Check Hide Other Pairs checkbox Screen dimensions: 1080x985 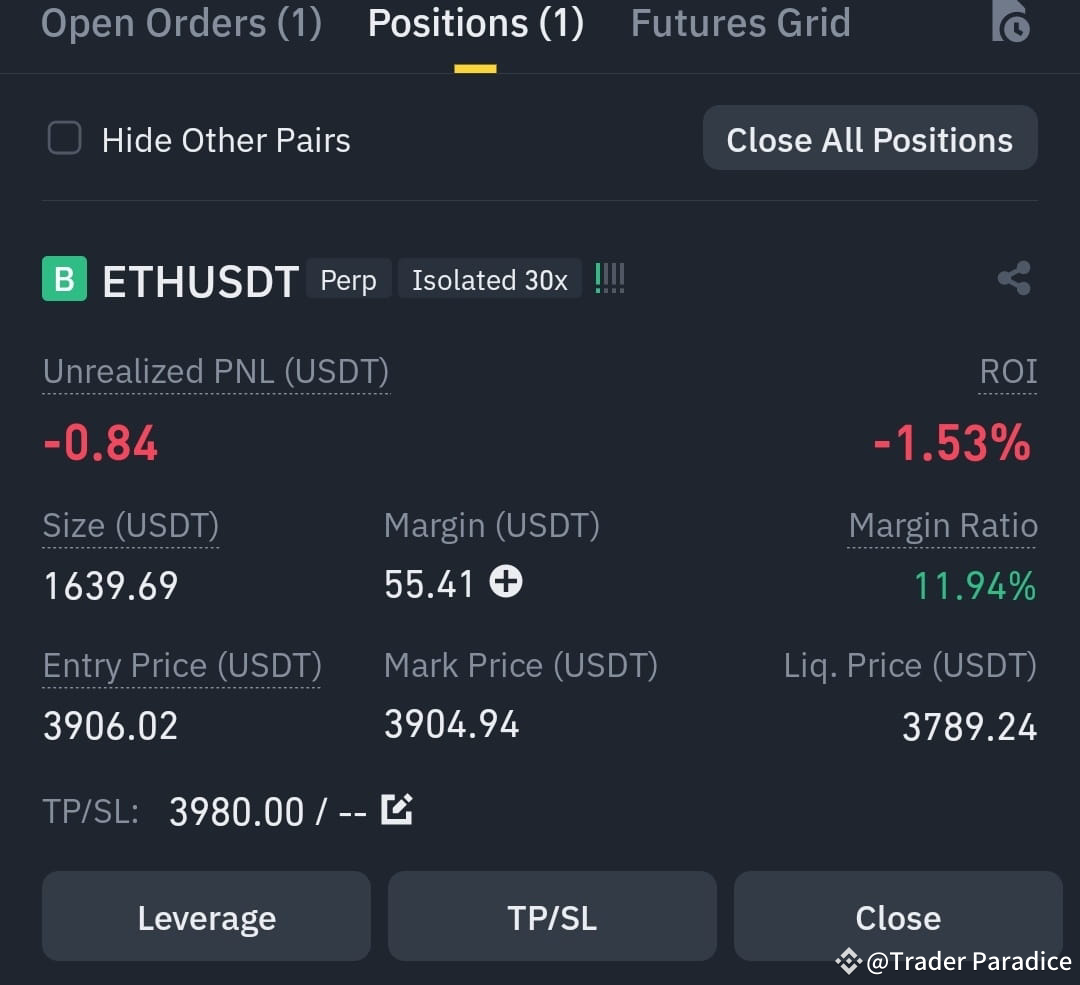[65, 138]
